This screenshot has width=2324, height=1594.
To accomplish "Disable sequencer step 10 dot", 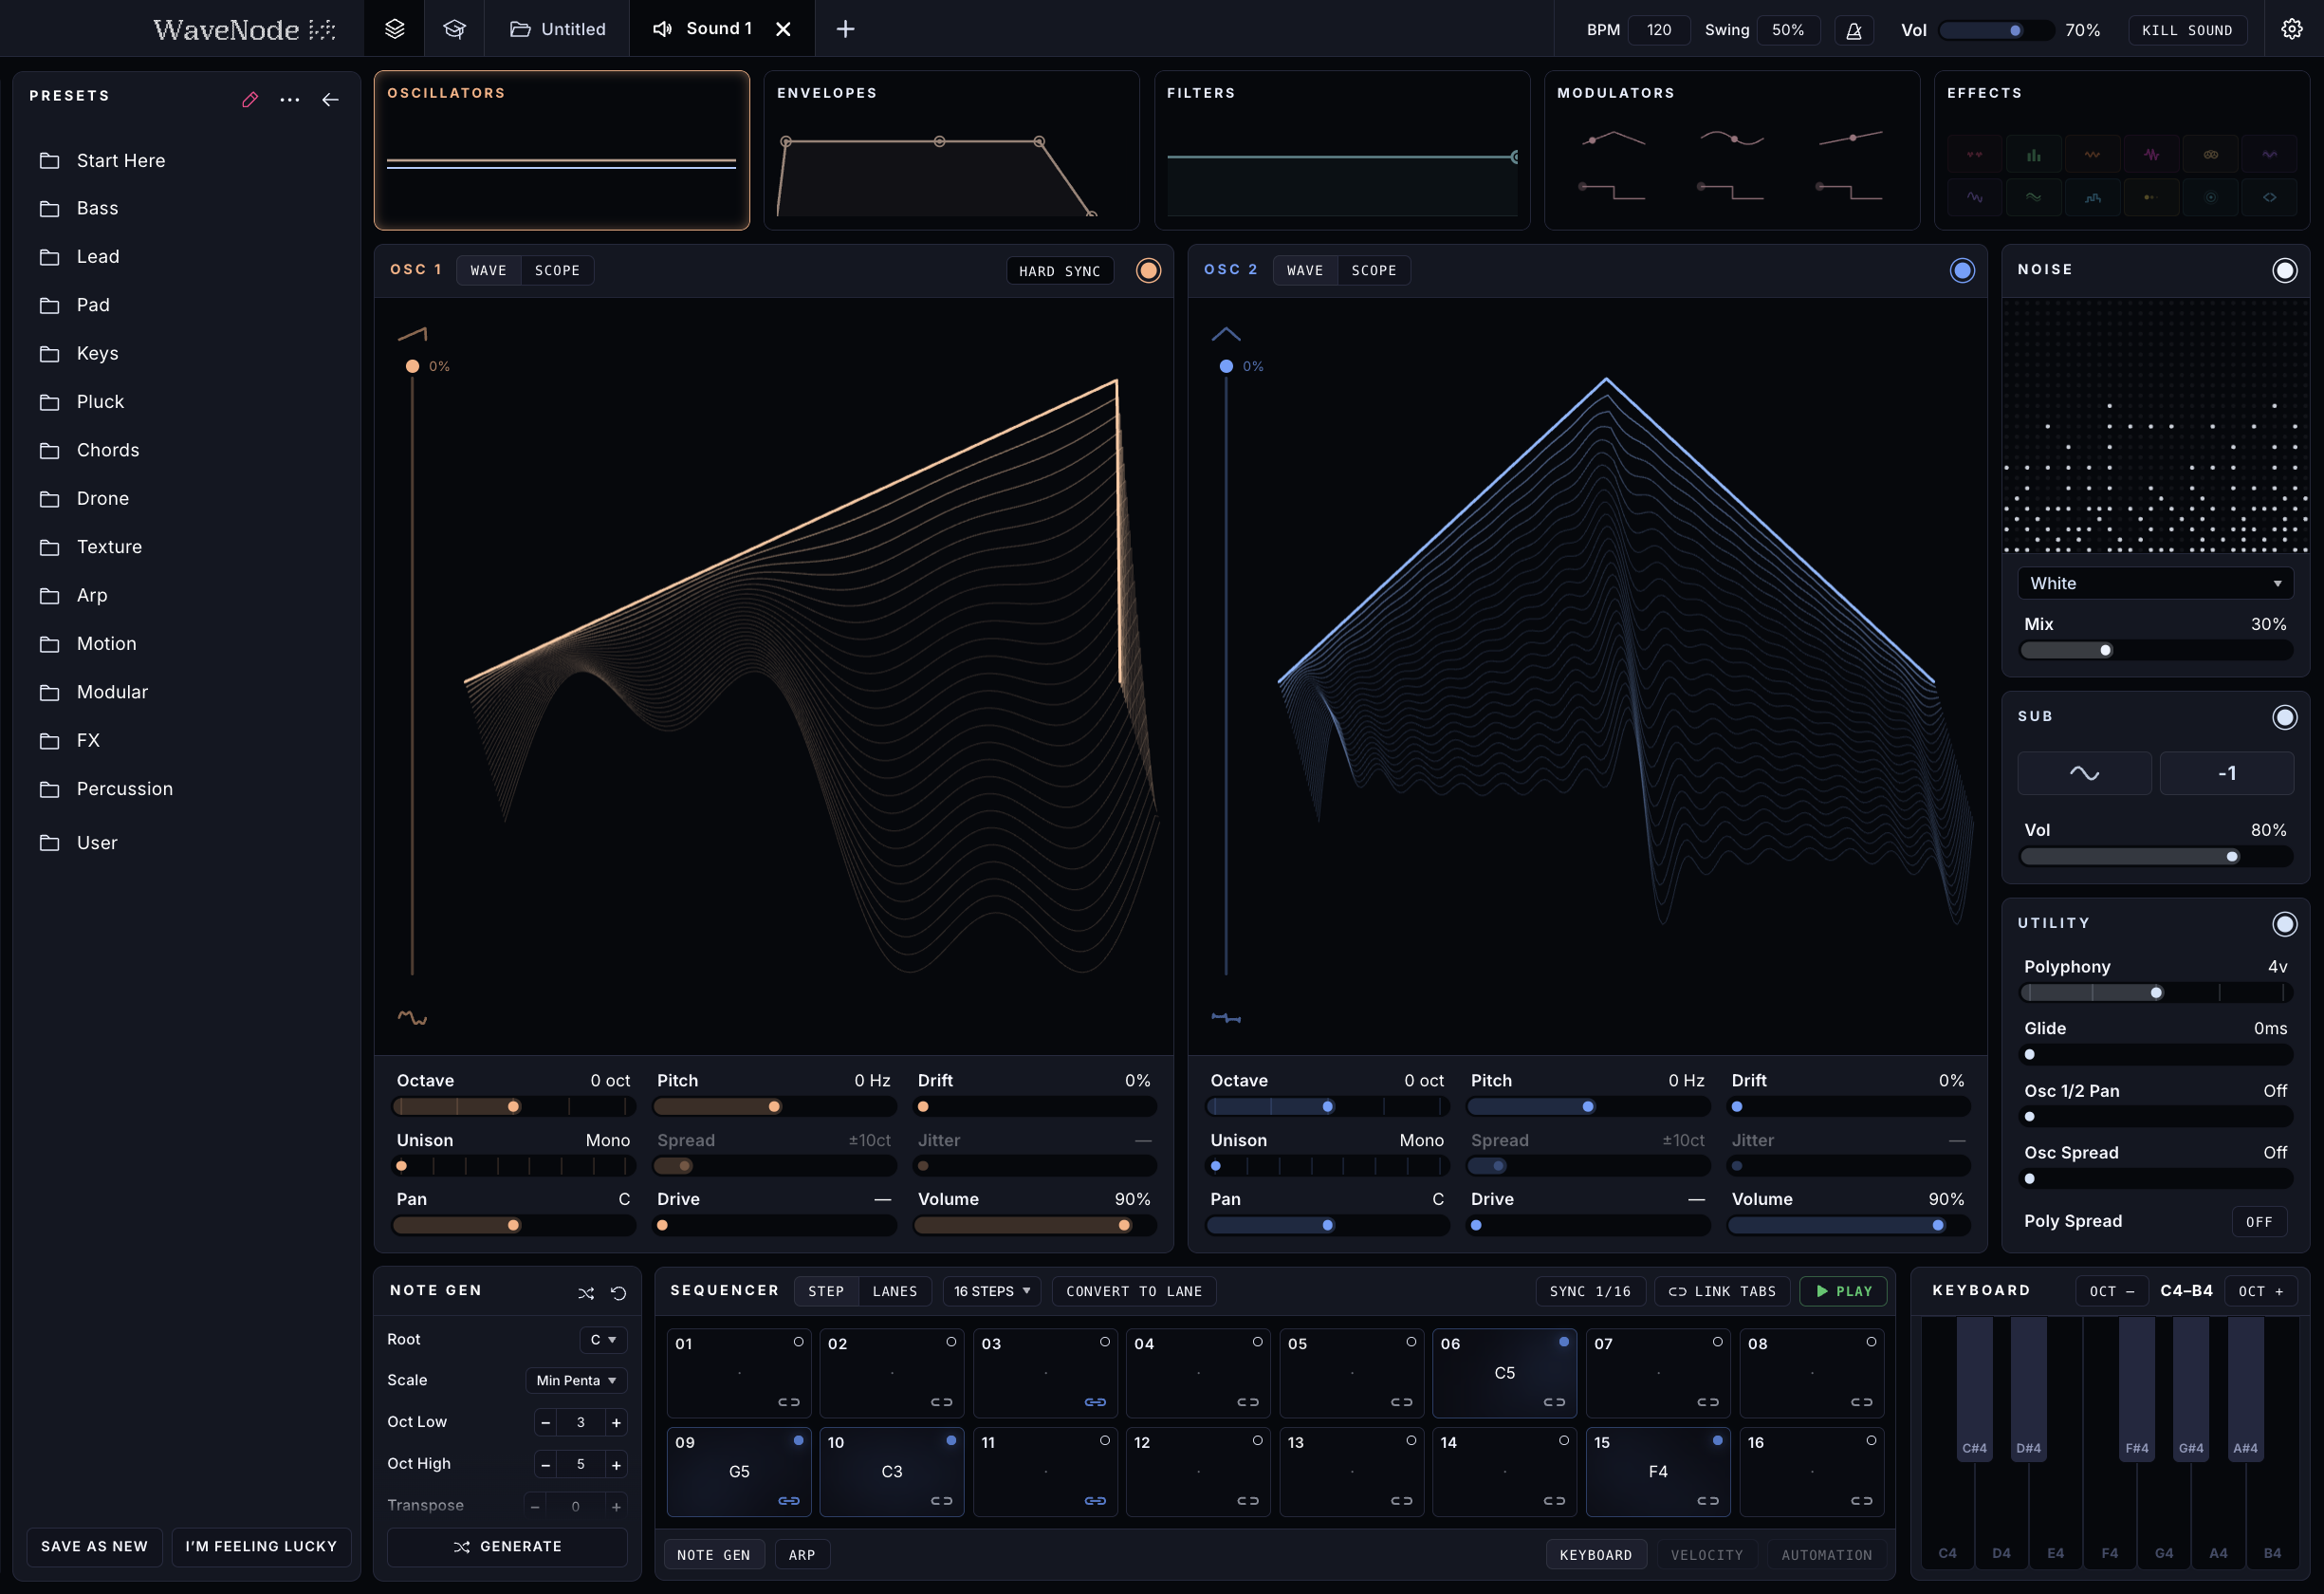I will pyautogui.click(x=951, y=1440).
